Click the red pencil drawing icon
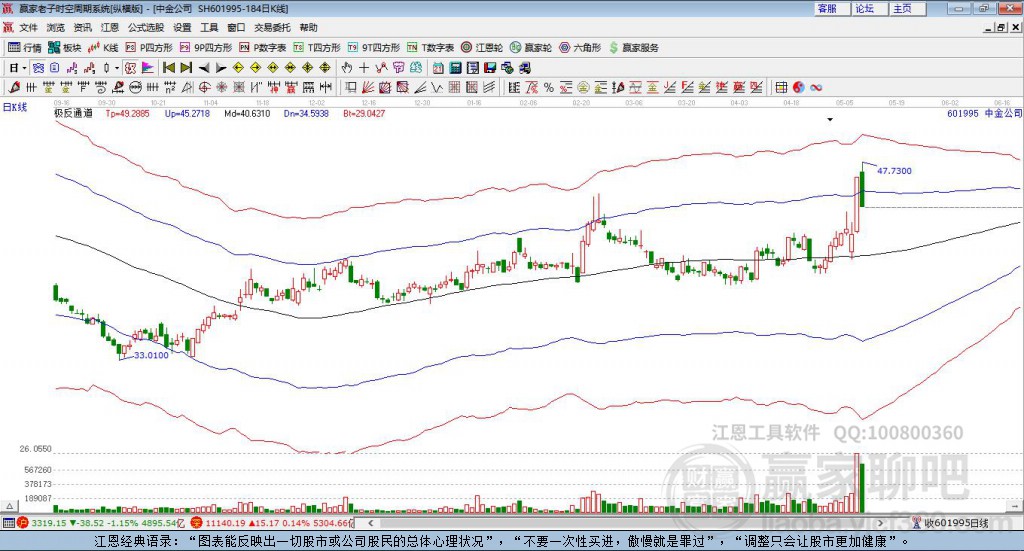Image resolution: width=1024 pixels, height=551 pixels. 14,87
